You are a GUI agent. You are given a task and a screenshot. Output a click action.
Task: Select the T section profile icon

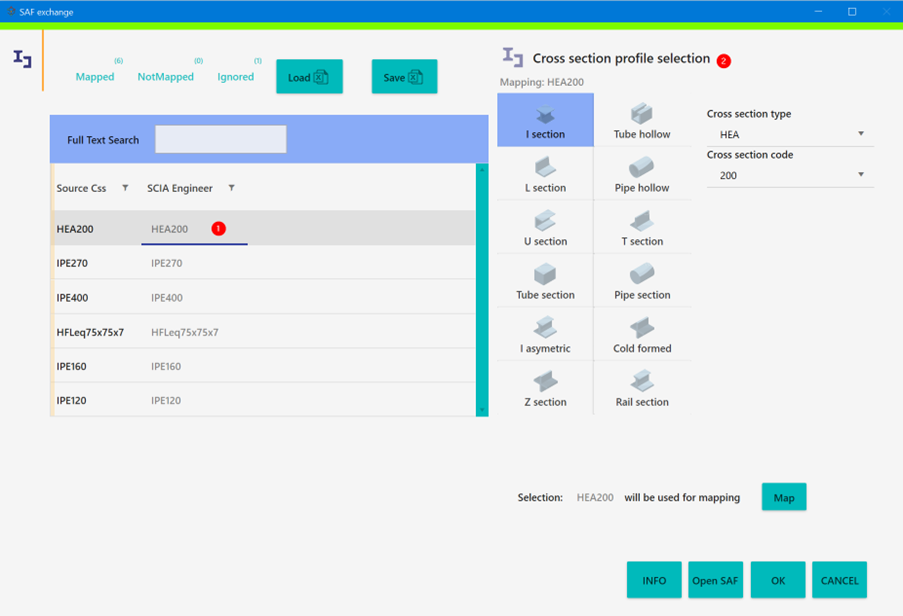pos(641,227)
